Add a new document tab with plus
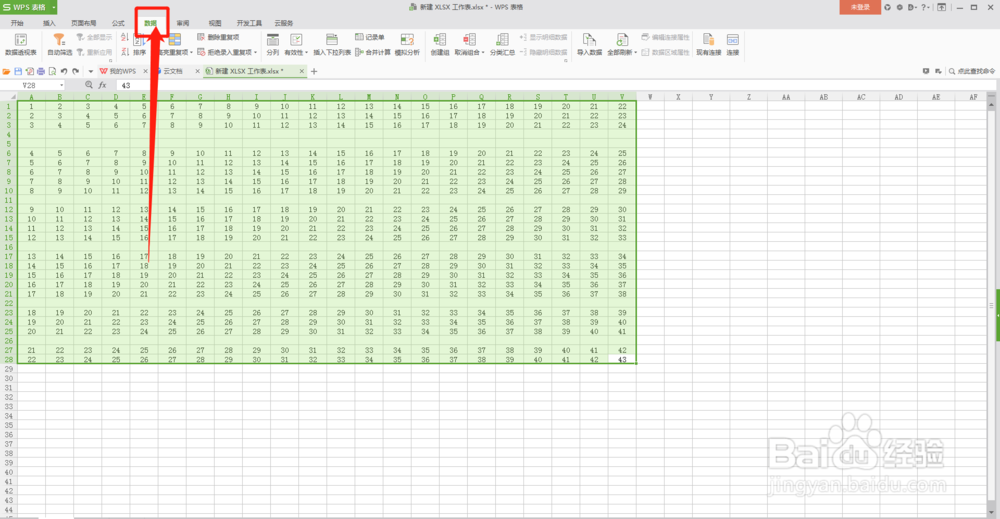Screen dimensions: 1000x519 314,71
